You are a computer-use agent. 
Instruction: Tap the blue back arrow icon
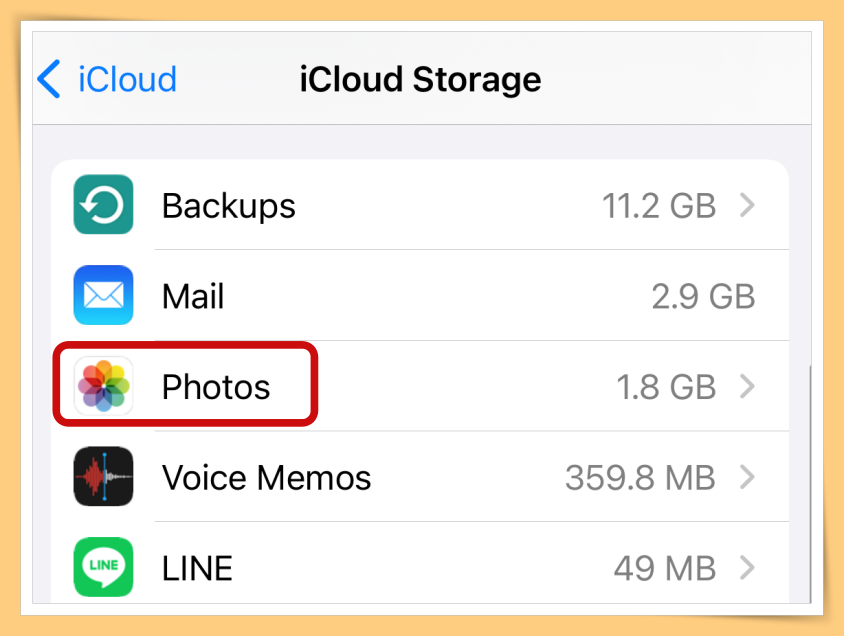click(x=49, y=79)
